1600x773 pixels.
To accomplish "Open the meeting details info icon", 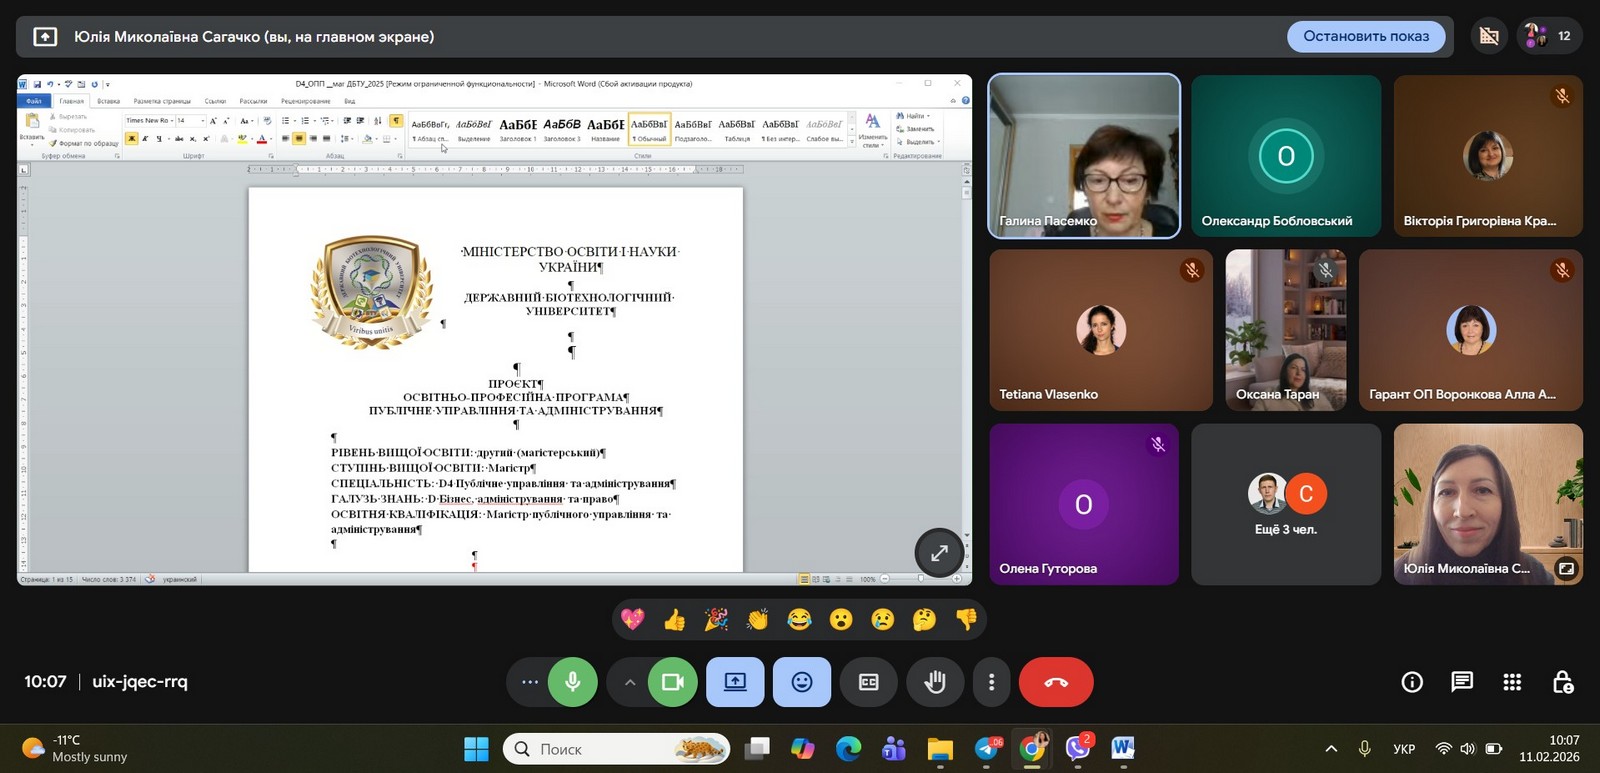I will pyautogui.click(x=1412, y=682).
